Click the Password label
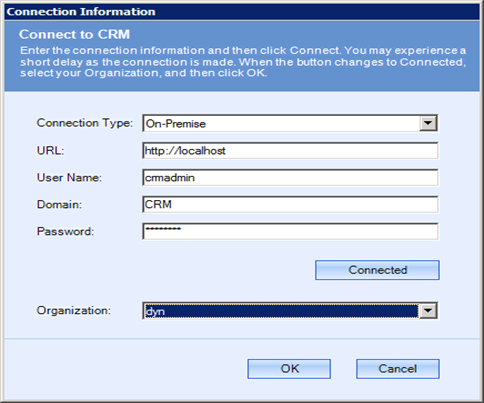This screenshot has height=403, width=484. point(66,231)
